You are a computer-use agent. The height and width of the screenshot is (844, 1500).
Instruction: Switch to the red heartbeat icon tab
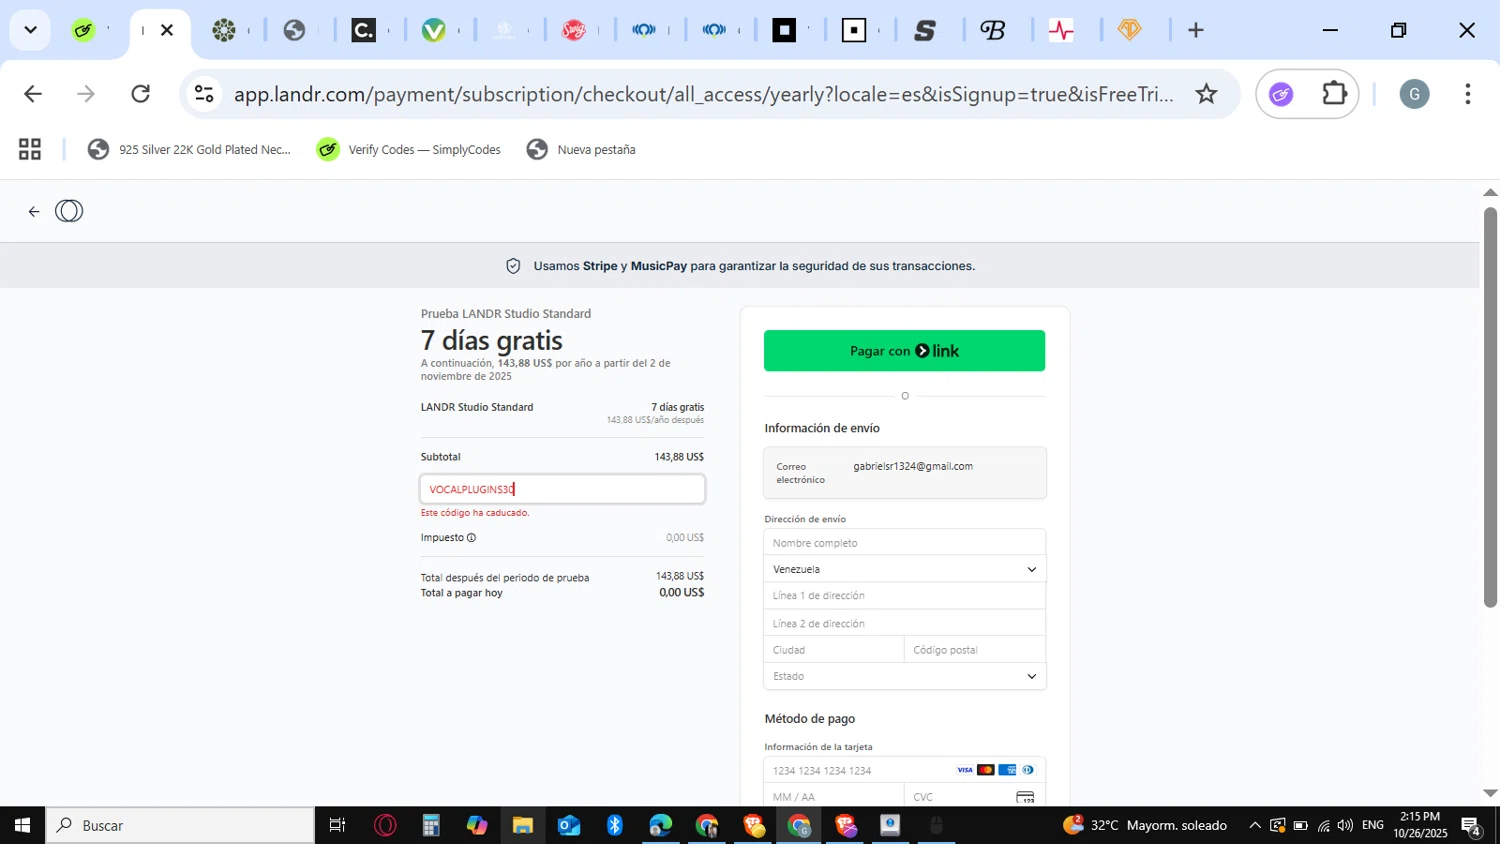[x=1061, y=30]
